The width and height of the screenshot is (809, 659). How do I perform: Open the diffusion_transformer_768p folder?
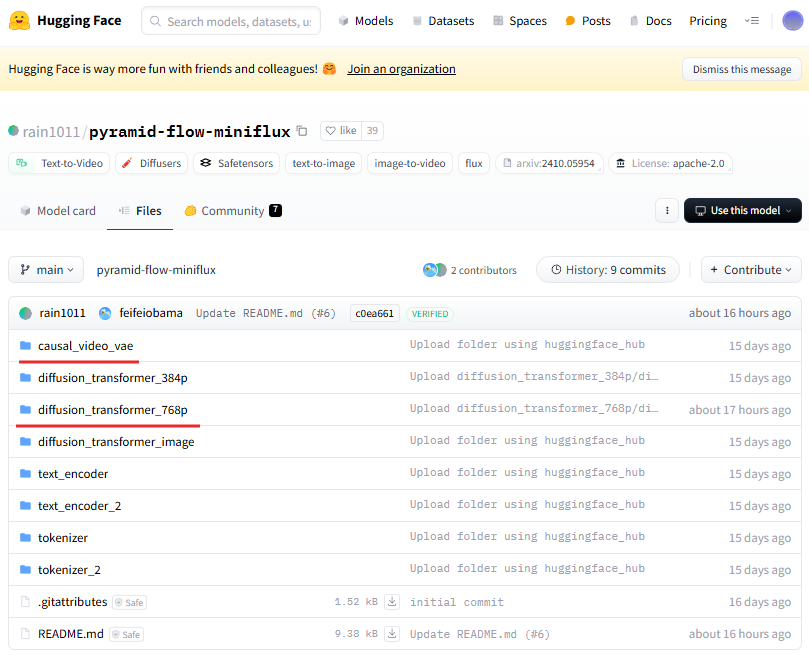point(112,410)
